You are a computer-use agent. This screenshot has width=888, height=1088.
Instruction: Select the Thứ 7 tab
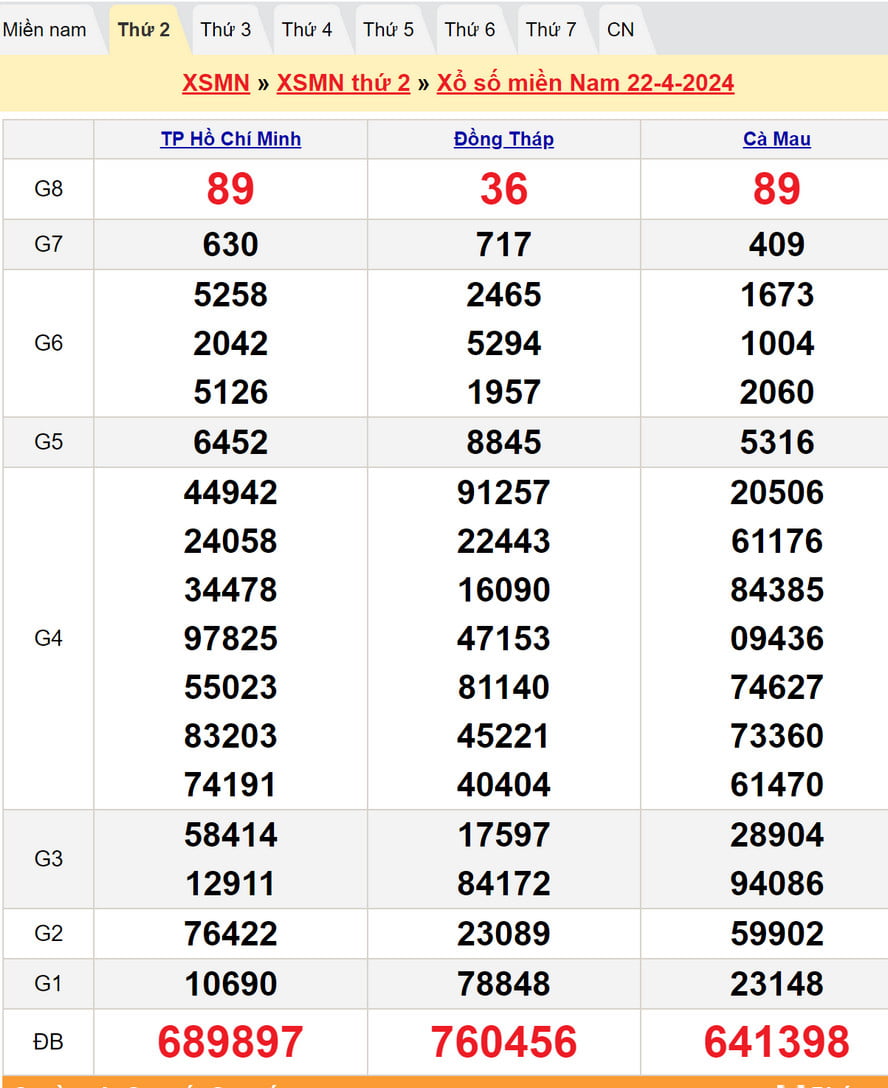pos(551,30)
